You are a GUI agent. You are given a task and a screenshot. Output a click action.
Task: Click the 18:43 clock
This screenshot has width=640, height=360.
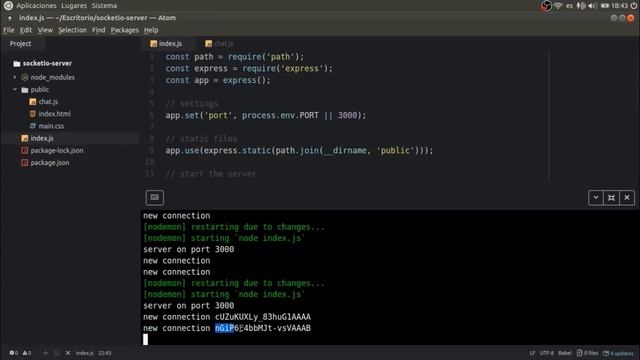point(620,6)
